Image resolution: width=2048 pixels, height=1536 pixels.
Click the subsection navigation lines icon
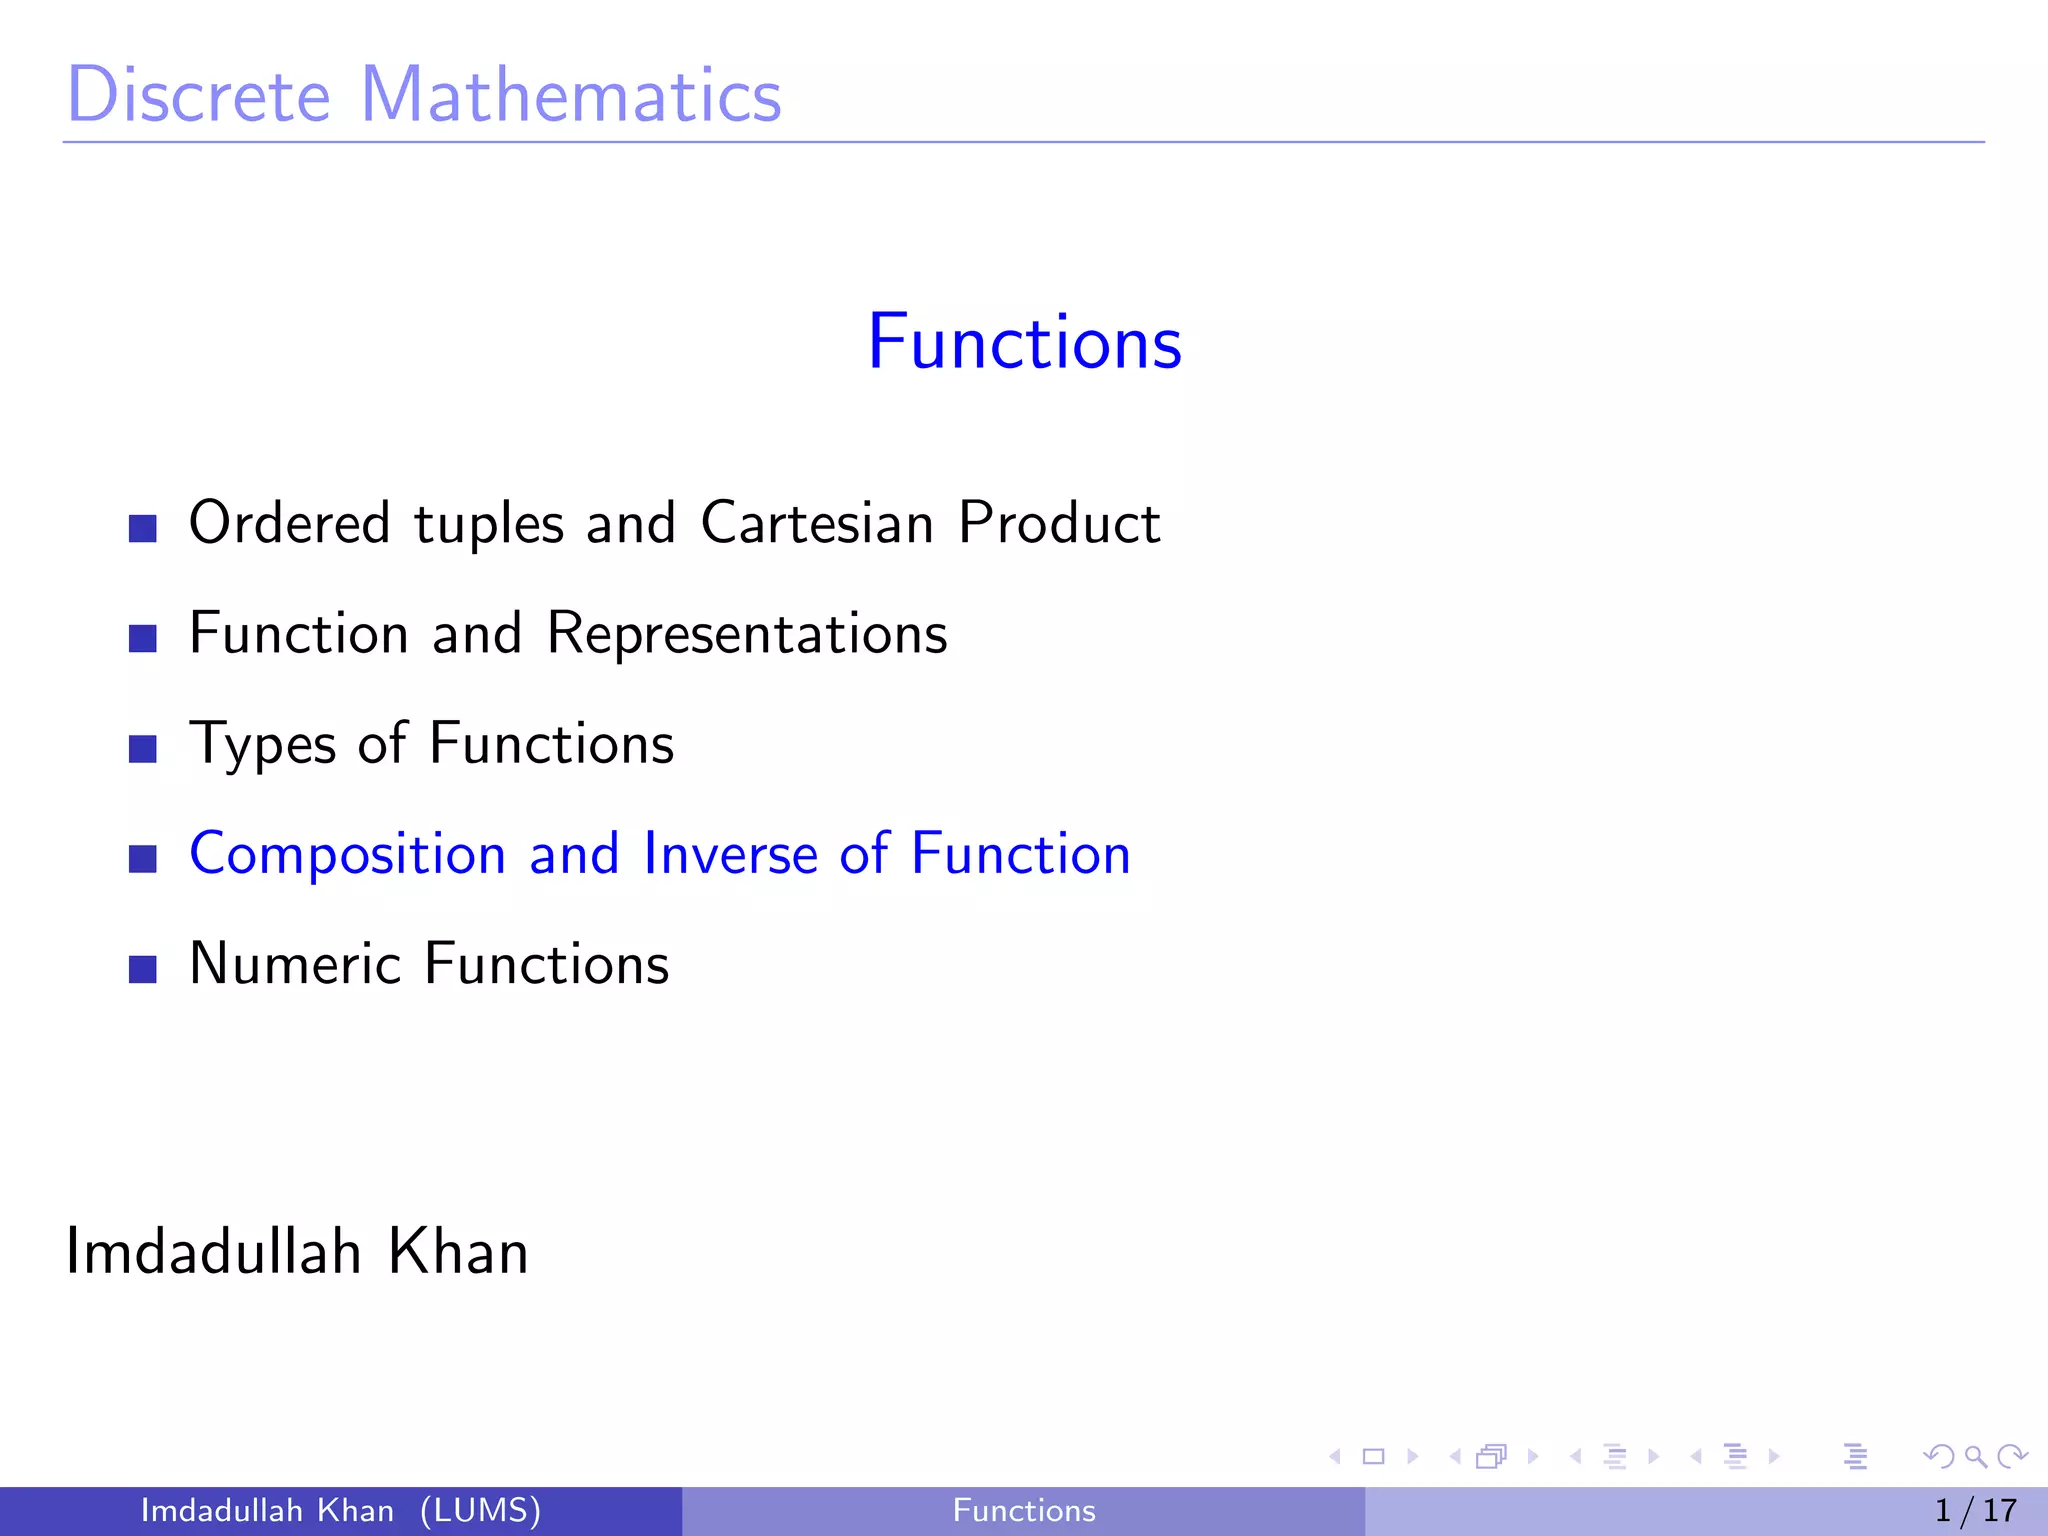pyautogui.click(x=1615, y=1457)
